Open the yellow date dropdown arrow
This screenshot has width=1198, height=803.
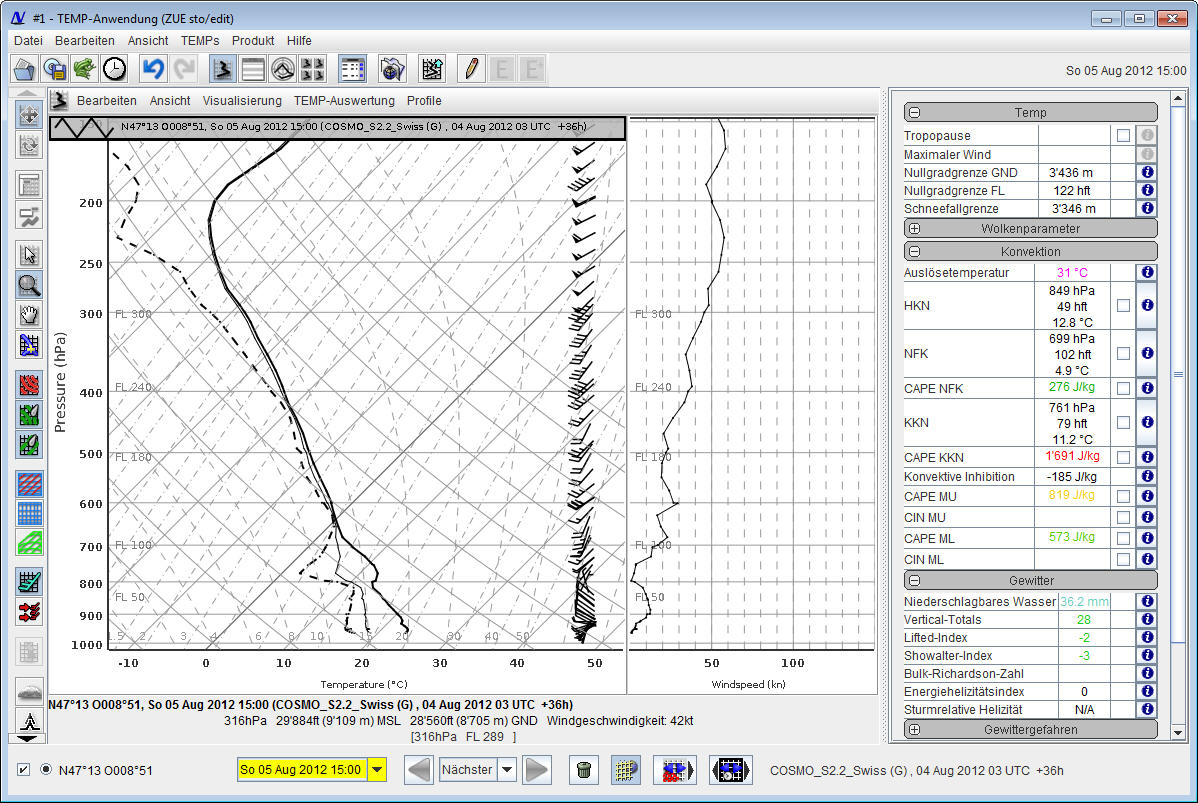[377, 770]
